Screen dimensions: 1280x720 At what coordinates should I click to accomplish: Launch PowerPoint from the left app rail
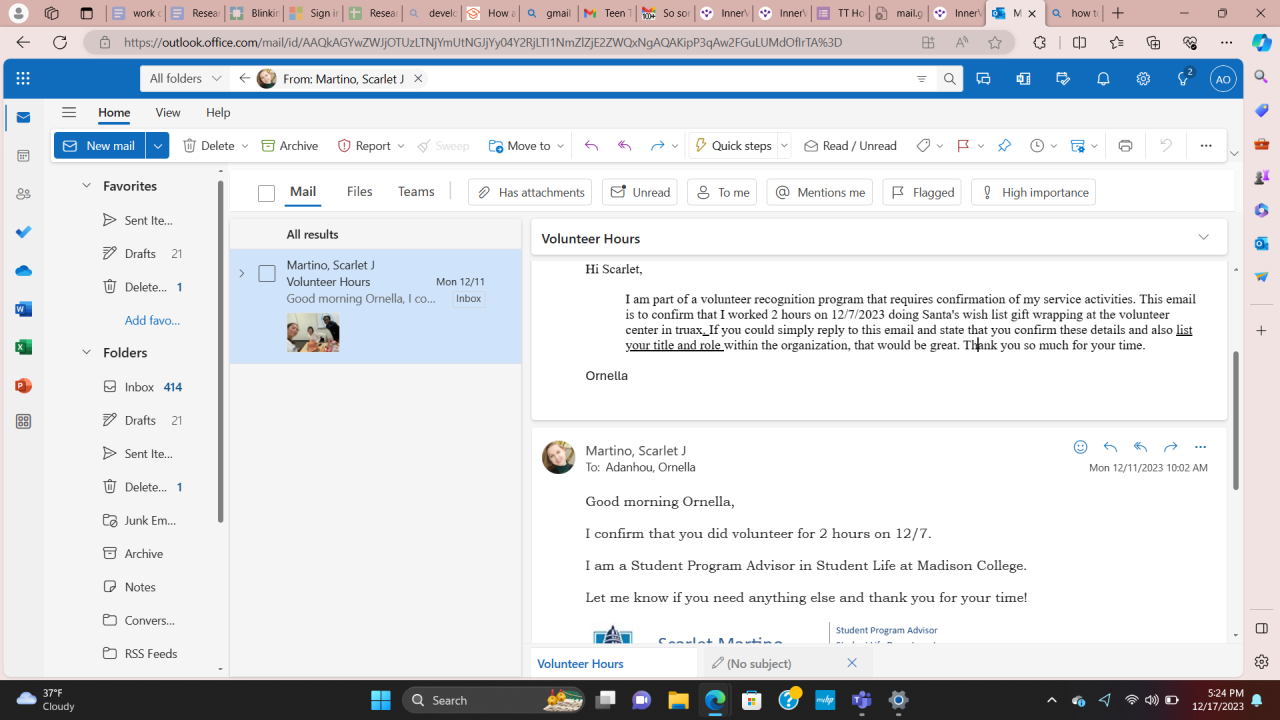coord(23,385)
